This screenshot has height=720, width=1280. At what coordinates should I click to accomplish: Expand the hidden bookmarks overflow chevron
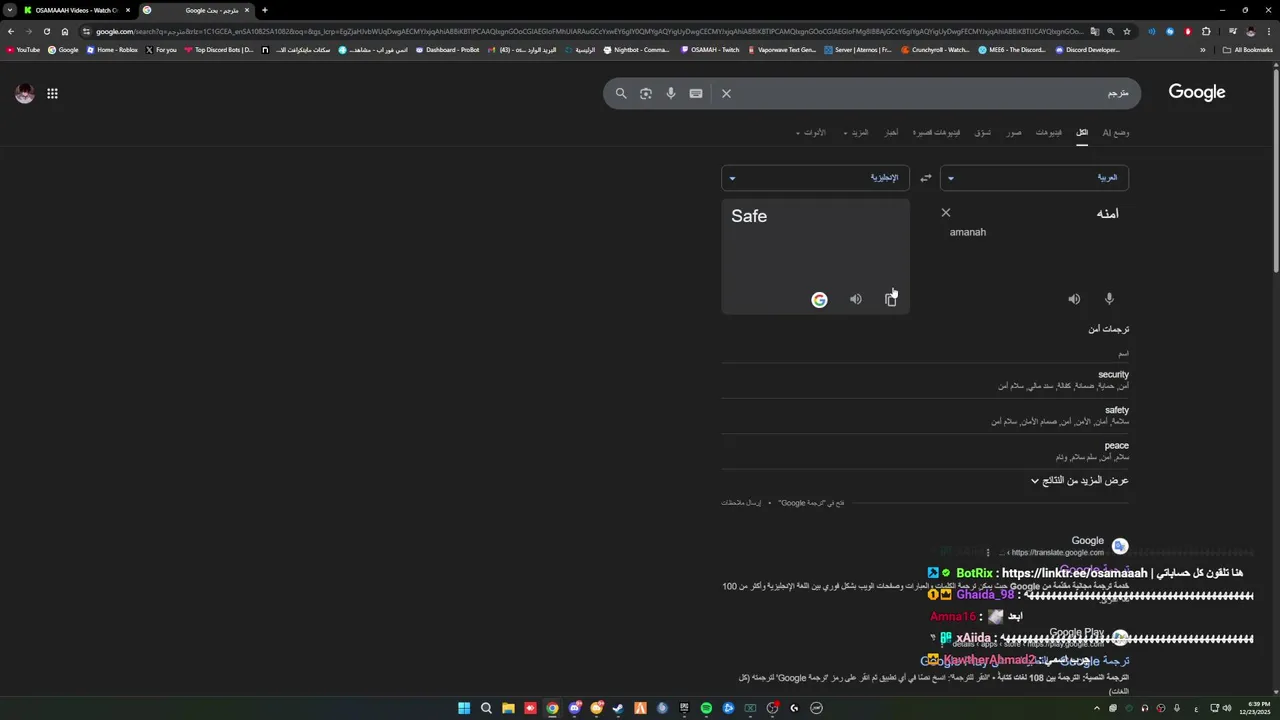1202,49
